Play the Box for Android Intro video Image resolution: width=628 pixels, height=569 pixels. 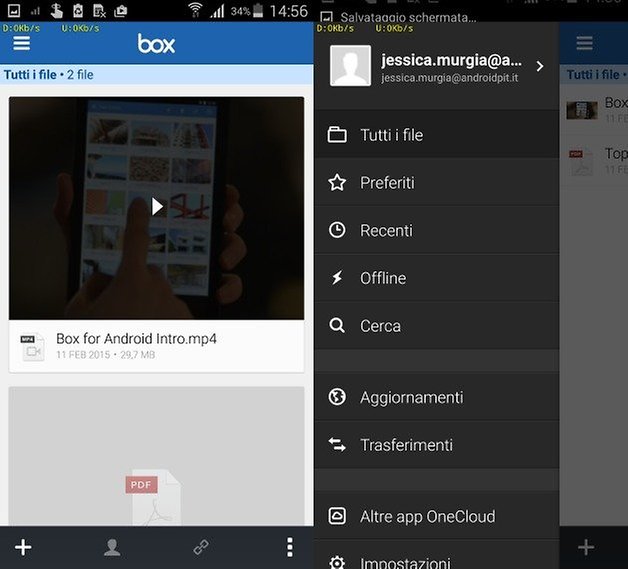(157, 207)
